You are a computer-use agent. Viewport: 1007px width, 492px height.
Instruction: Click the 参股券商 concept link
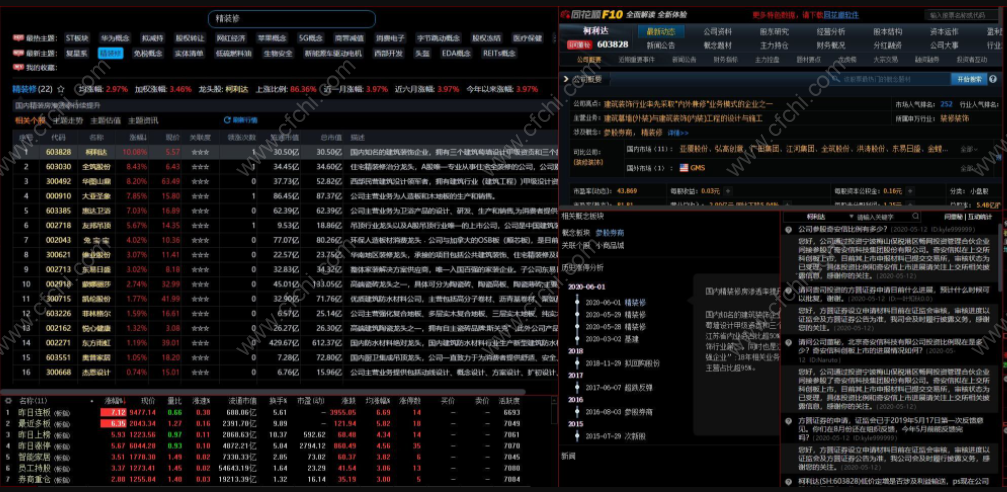point(609,233)
